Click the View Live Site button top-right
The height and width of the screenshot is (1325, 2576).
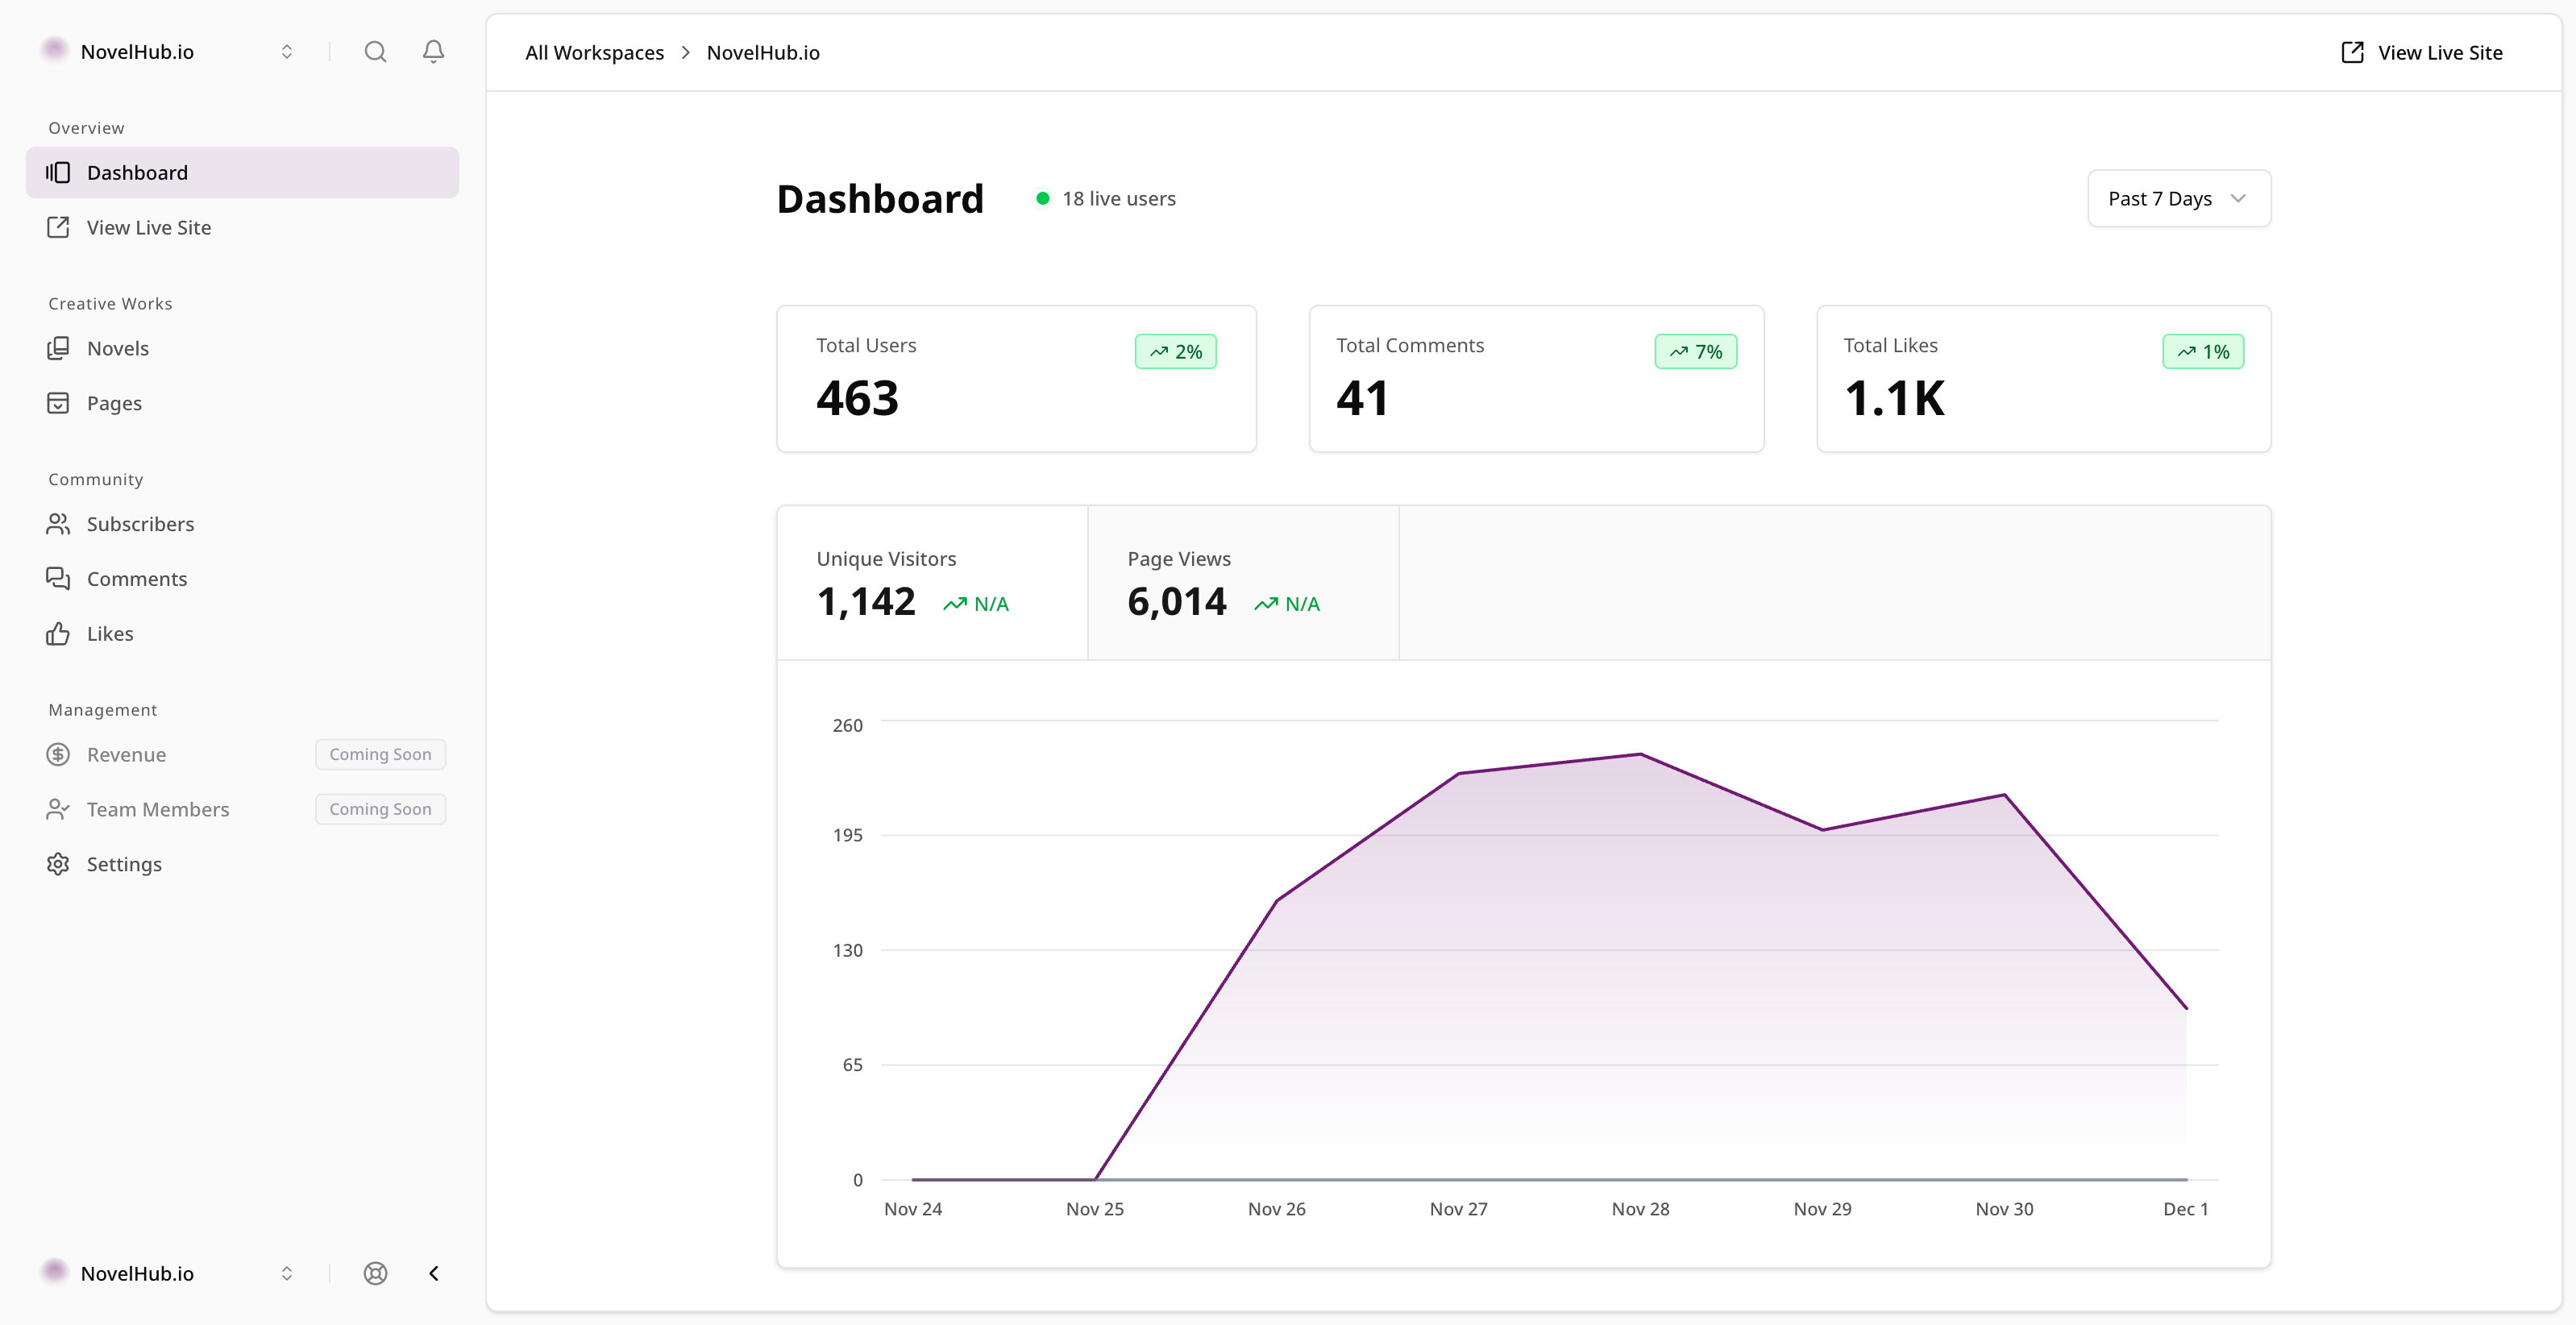click(x=2421, y=52)
